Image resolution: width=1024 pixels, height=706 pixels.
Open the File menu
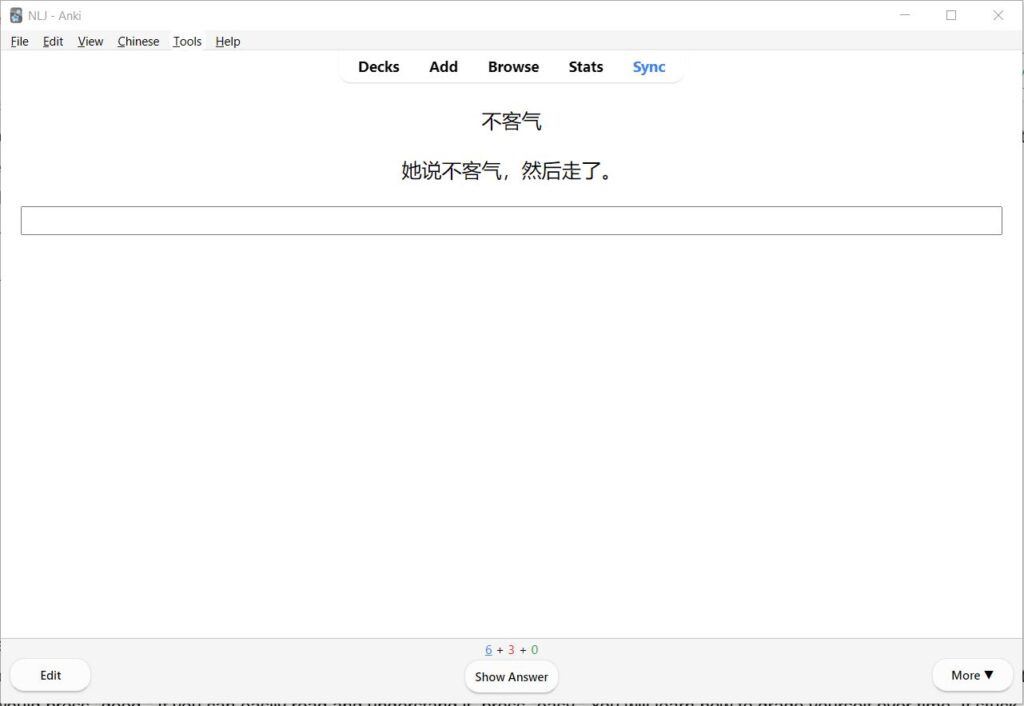coord(19,41)
